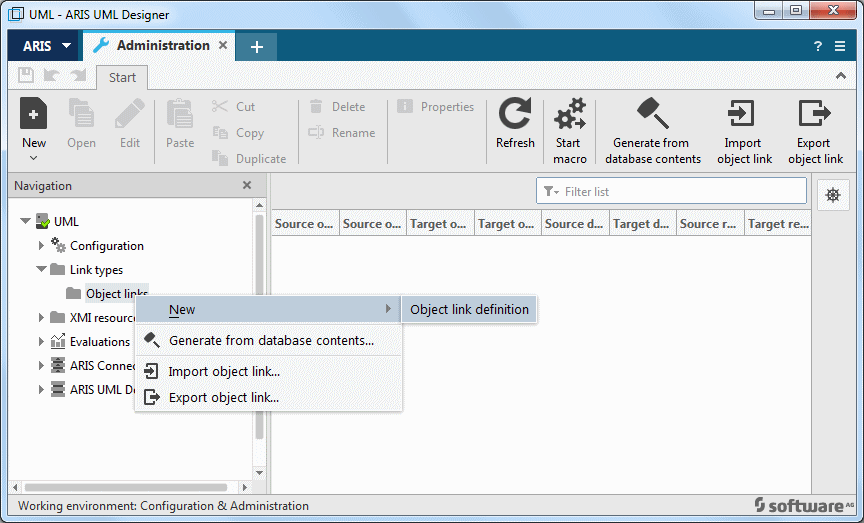Collapse the ribbon with chevron arrow
Viewport: 864px width, 523px height.
point(841,76)
